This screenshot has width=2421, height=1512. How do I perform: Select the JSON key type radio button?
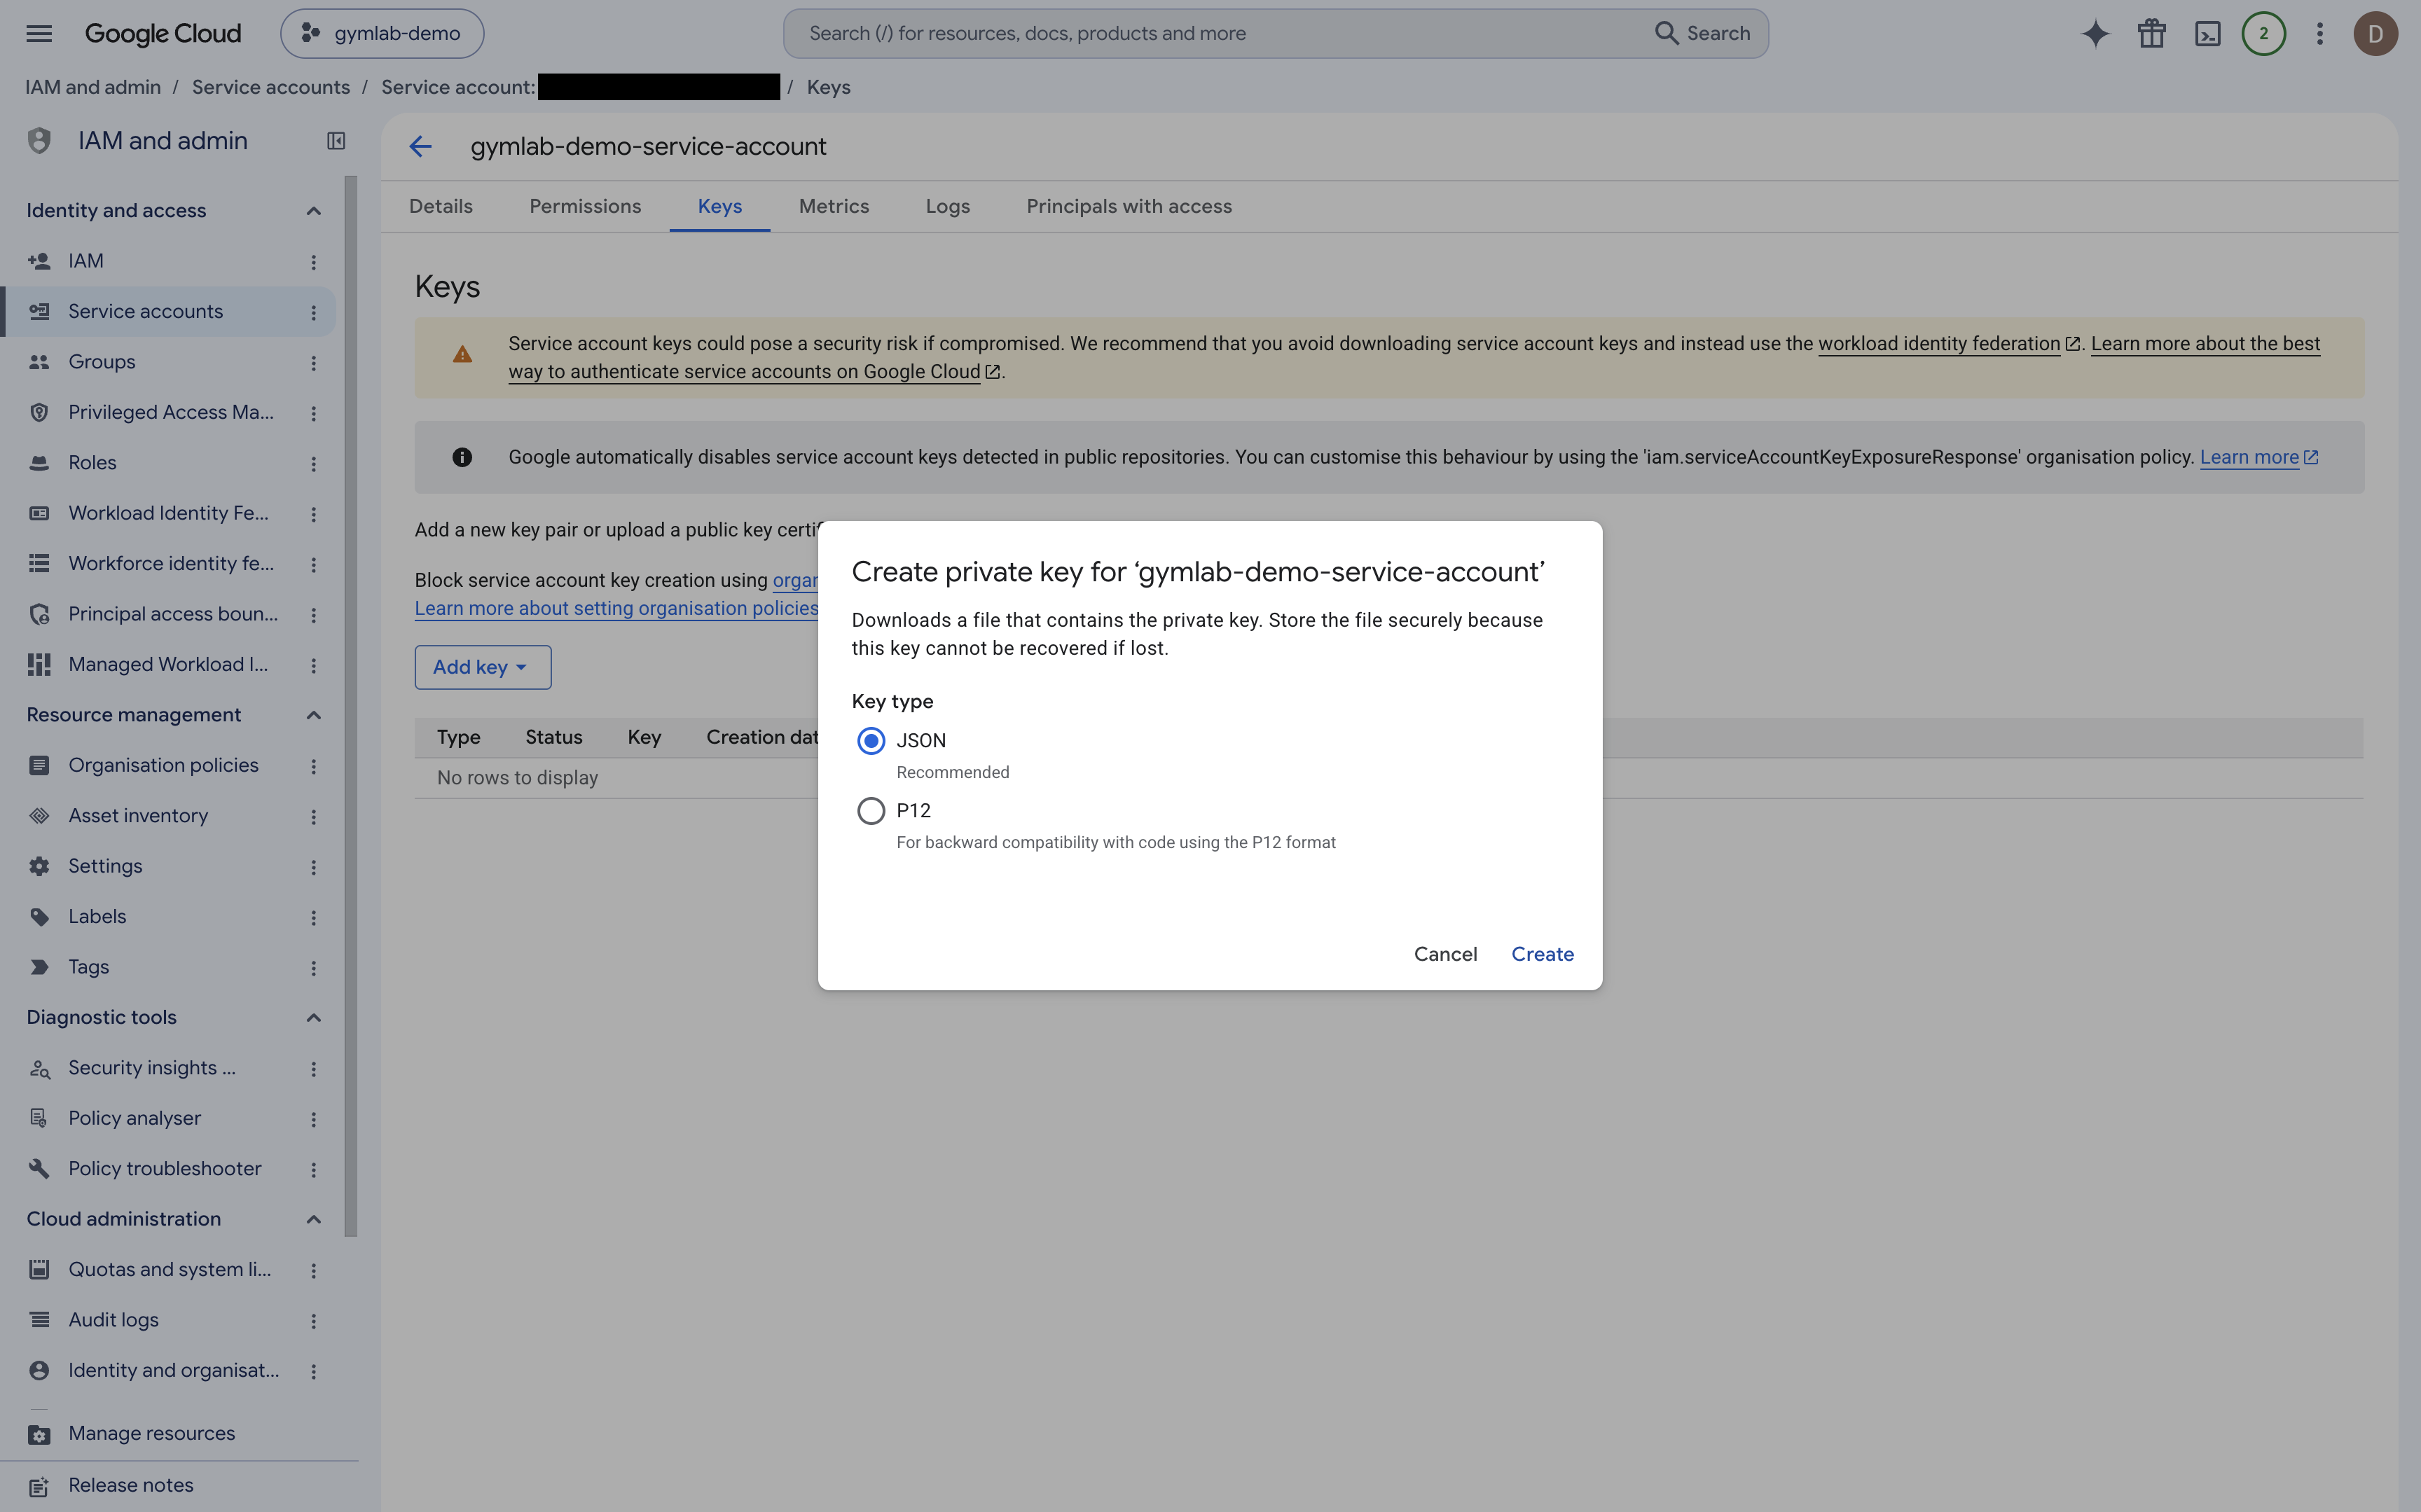871,741
